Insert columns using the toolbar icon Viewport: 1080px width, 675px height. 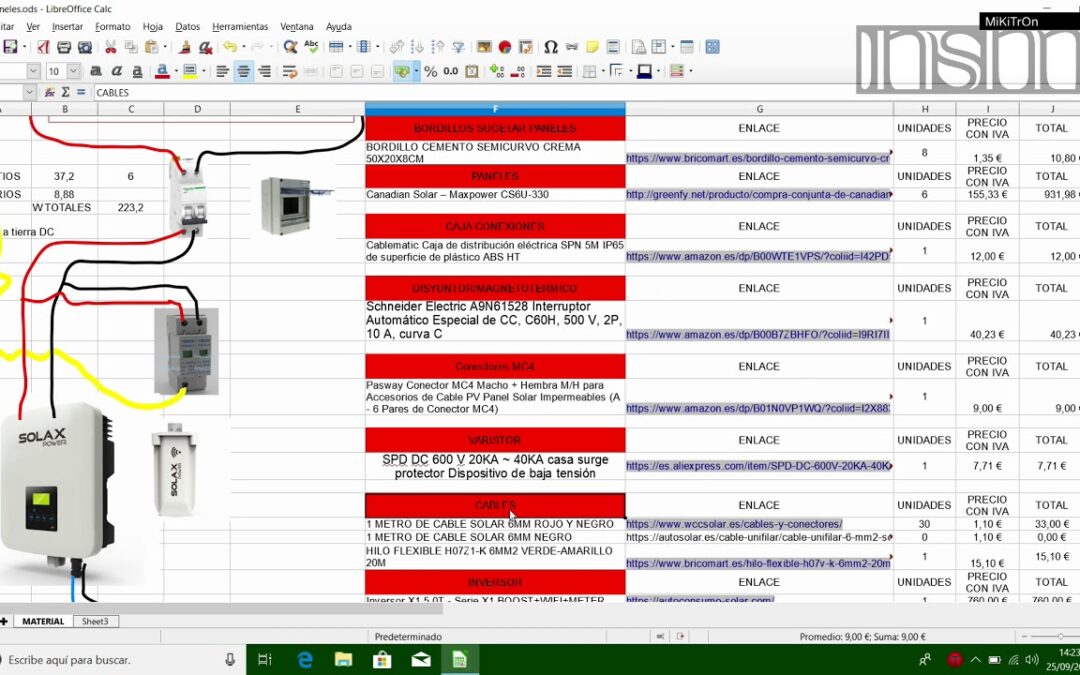click(362, 47)
